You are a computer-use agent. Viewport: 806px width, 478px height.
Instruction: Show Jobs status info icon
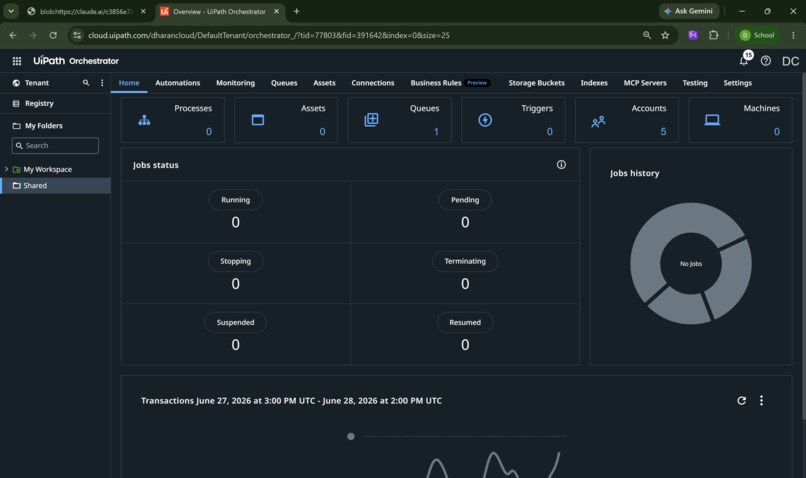point(561,164)
